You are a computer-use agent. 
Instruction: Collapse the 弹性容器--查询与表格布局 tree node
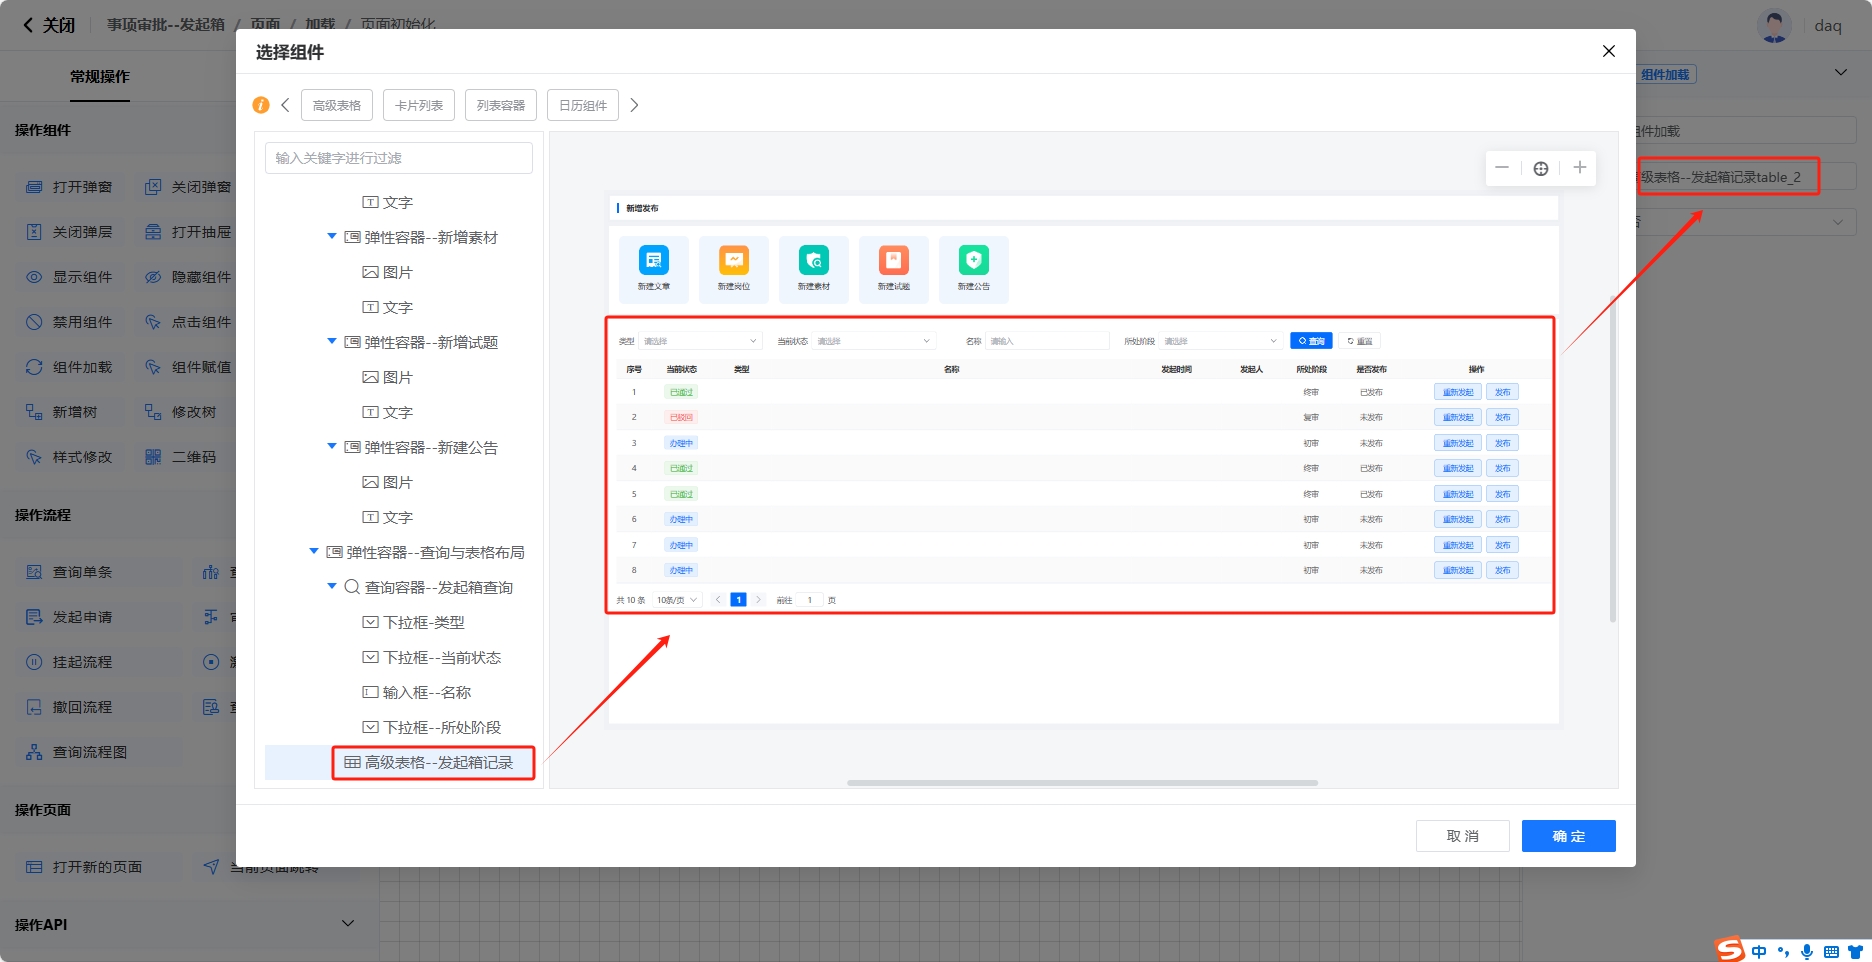tap(314, 552)
